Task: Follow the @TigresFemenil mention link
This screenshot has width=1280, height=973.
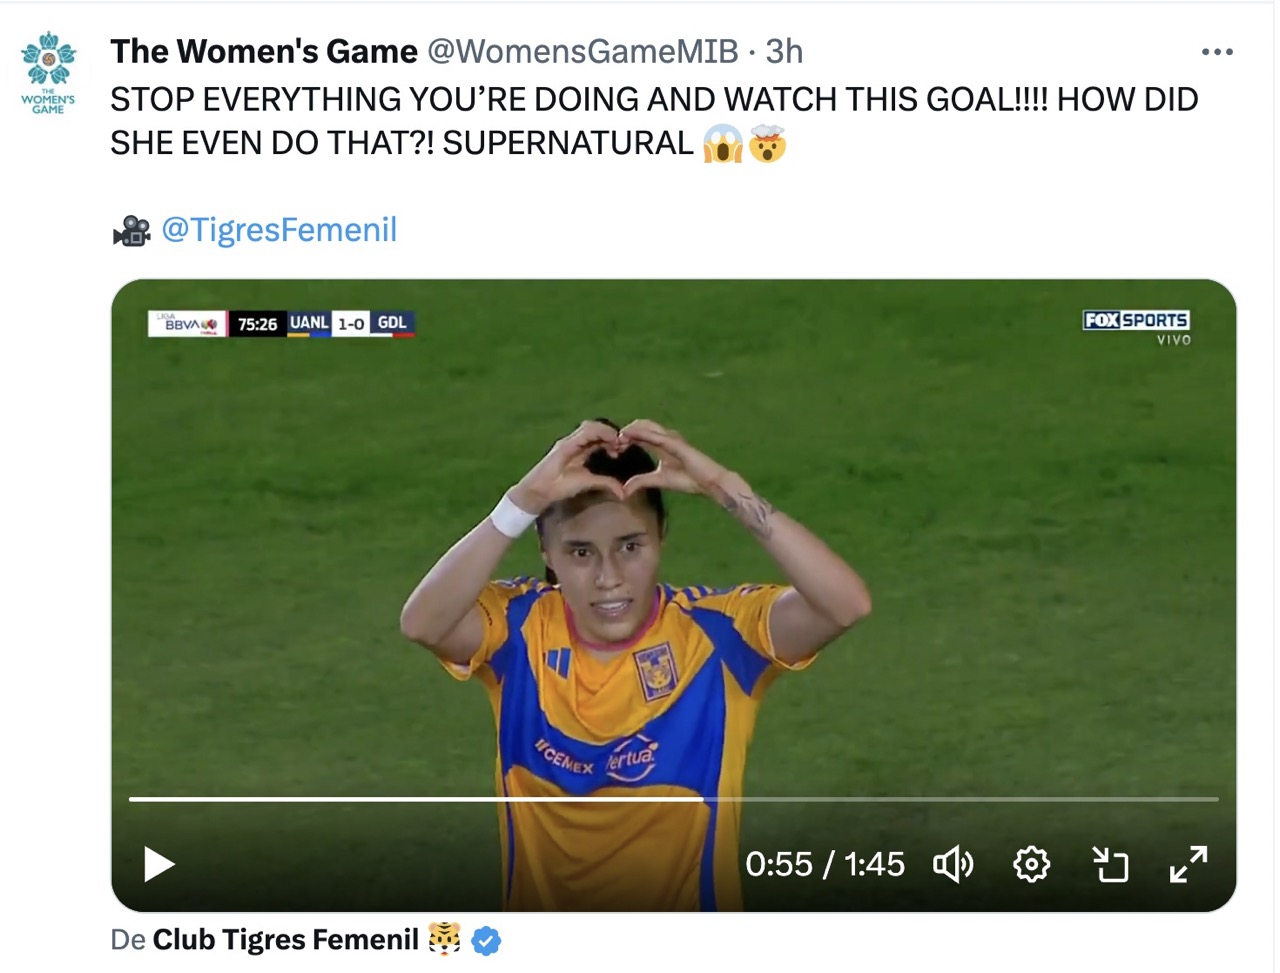Action: [x=279, y=230]
